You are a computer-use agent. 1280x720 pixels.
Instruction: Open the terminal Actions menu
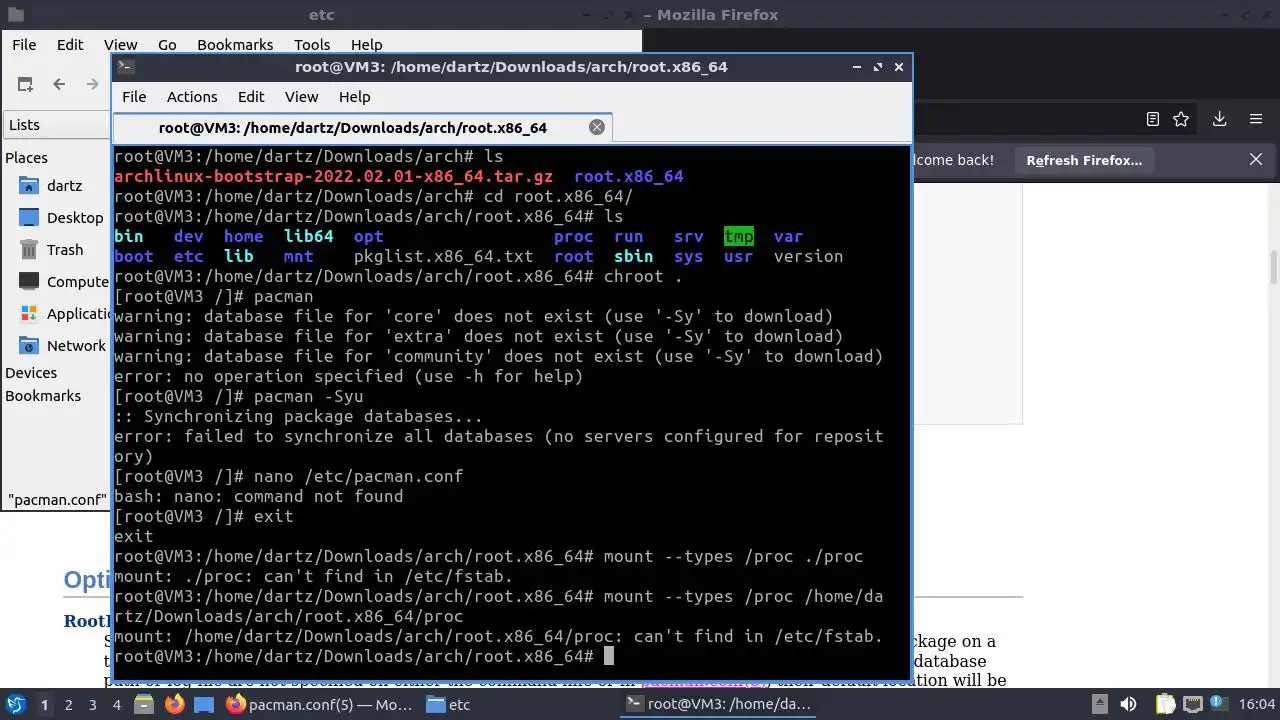pos(192,97)
